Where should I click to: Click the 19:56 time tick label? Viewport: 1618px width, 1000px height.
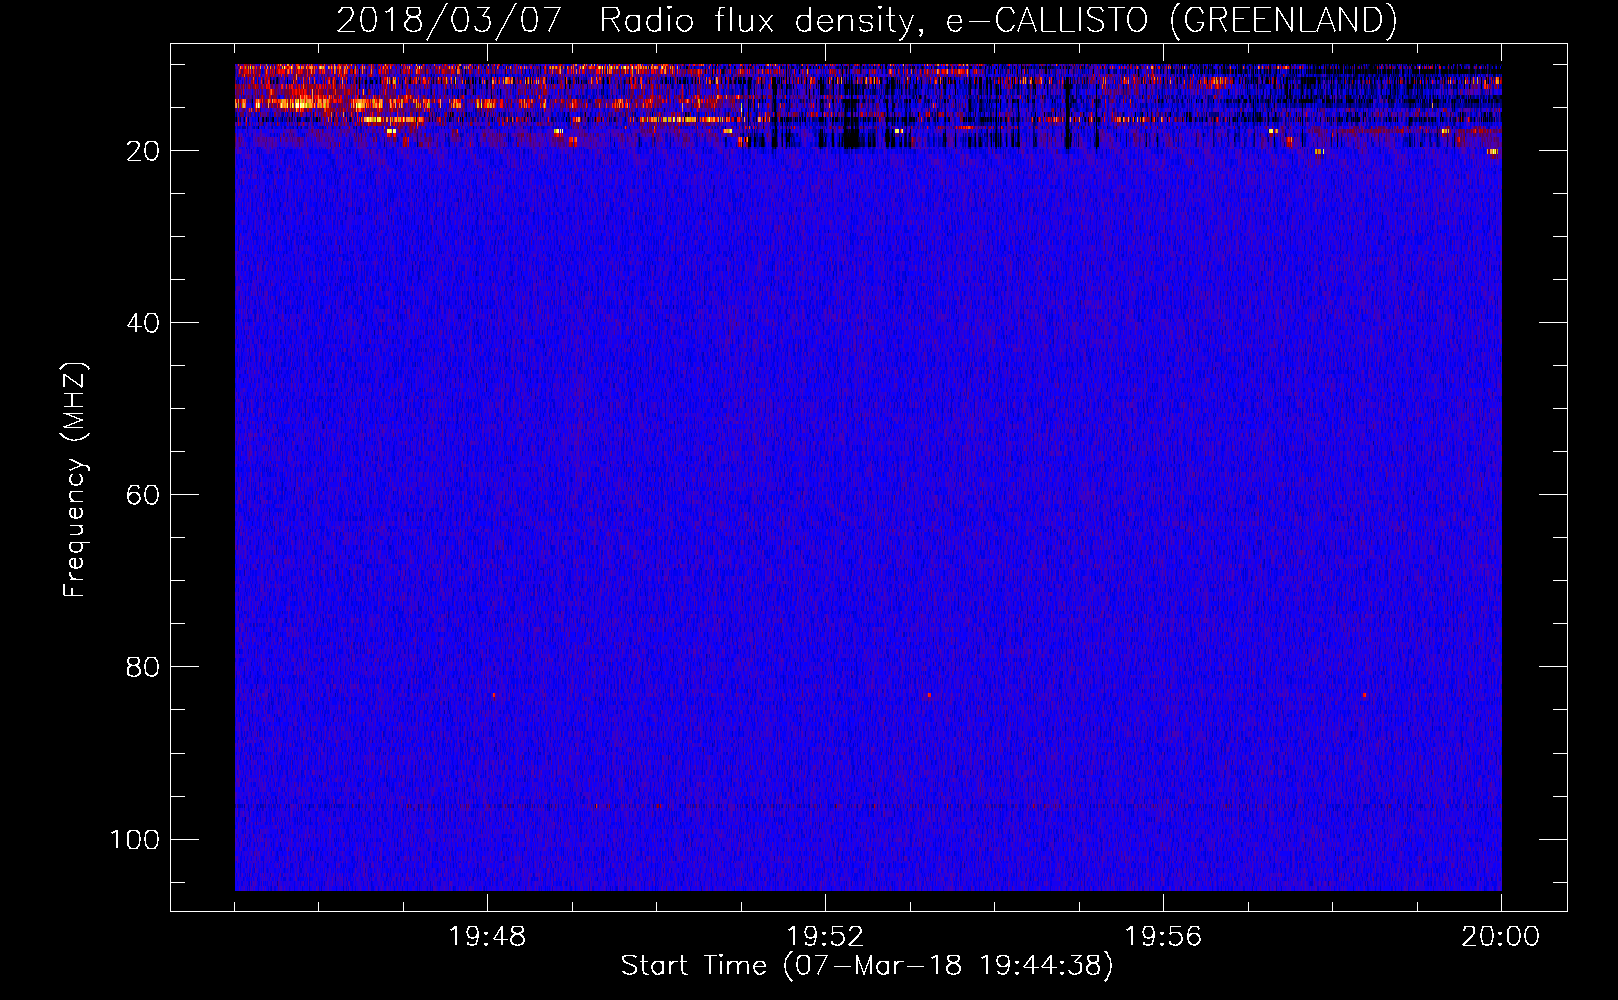[x=1163, y=937]
